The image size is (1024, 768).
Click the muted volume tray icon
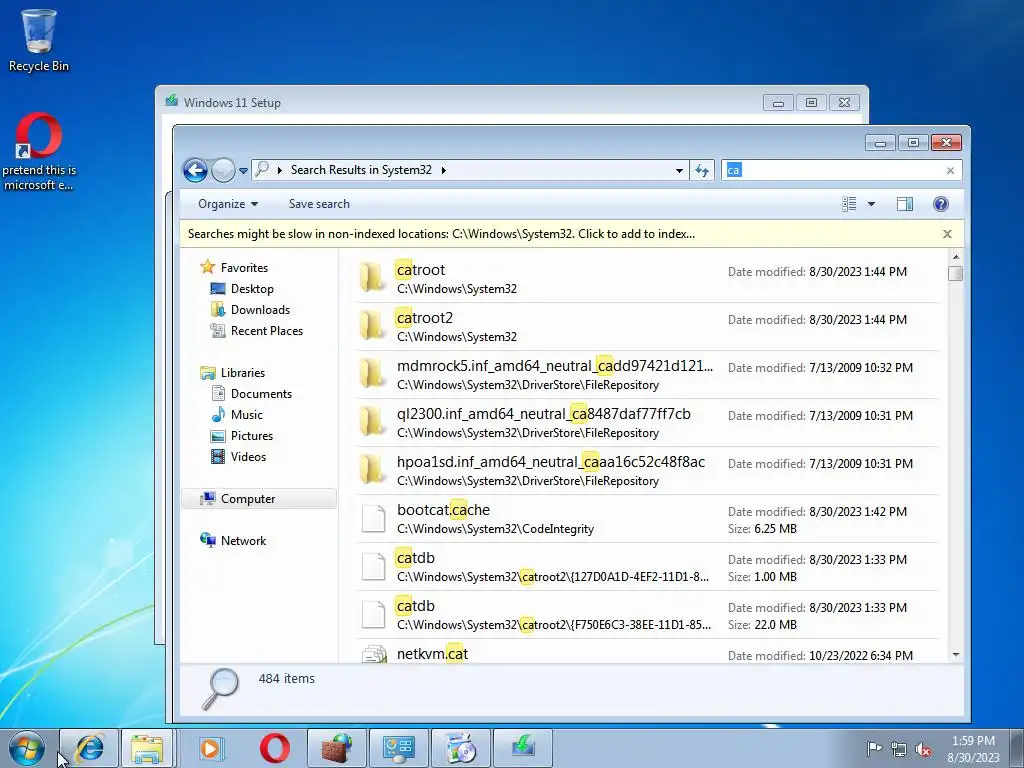tap(923, 749)
